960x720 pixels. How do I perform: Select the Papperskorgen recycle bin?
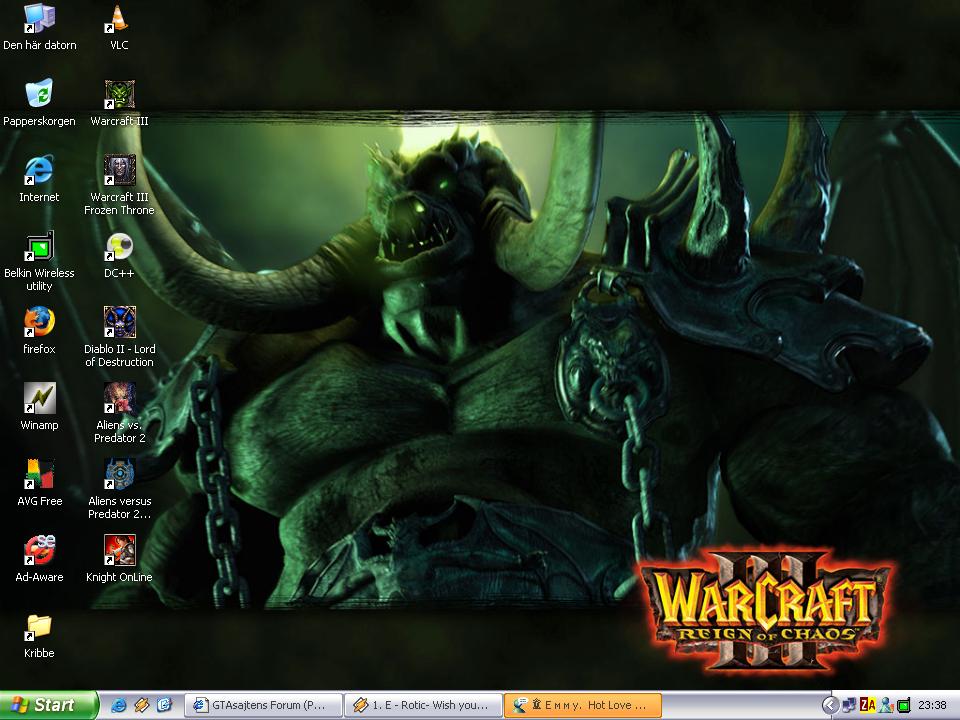pyautogui.click(x=39, y=95)
